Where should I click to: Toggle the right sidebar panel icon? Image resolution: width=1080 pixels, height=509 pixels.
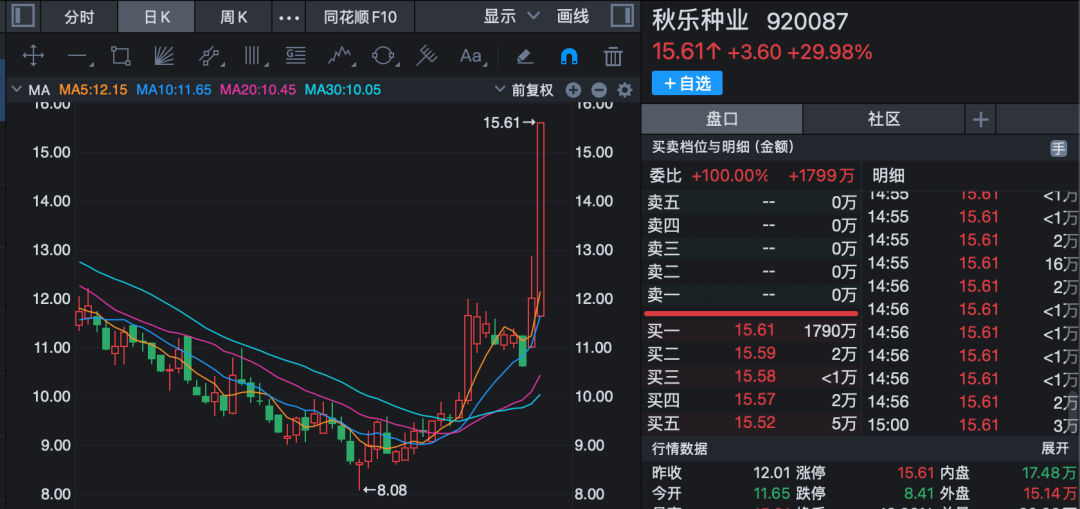click(x=622, y=16)
